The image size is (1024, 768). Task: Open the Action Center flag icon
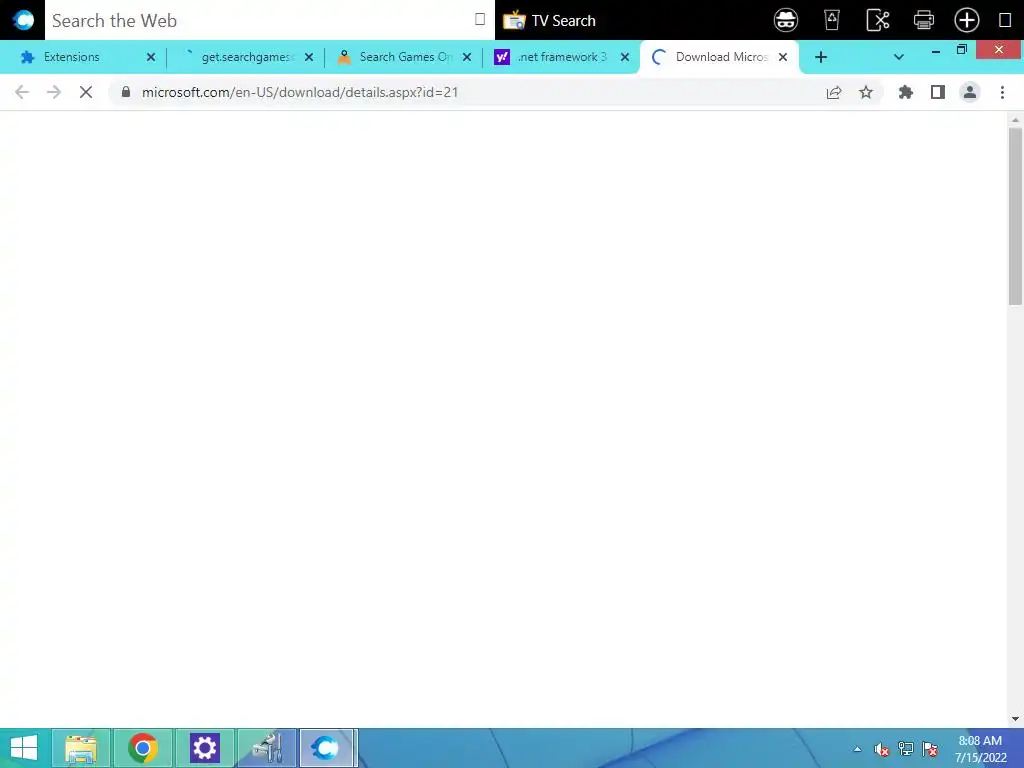coord(930,749)
